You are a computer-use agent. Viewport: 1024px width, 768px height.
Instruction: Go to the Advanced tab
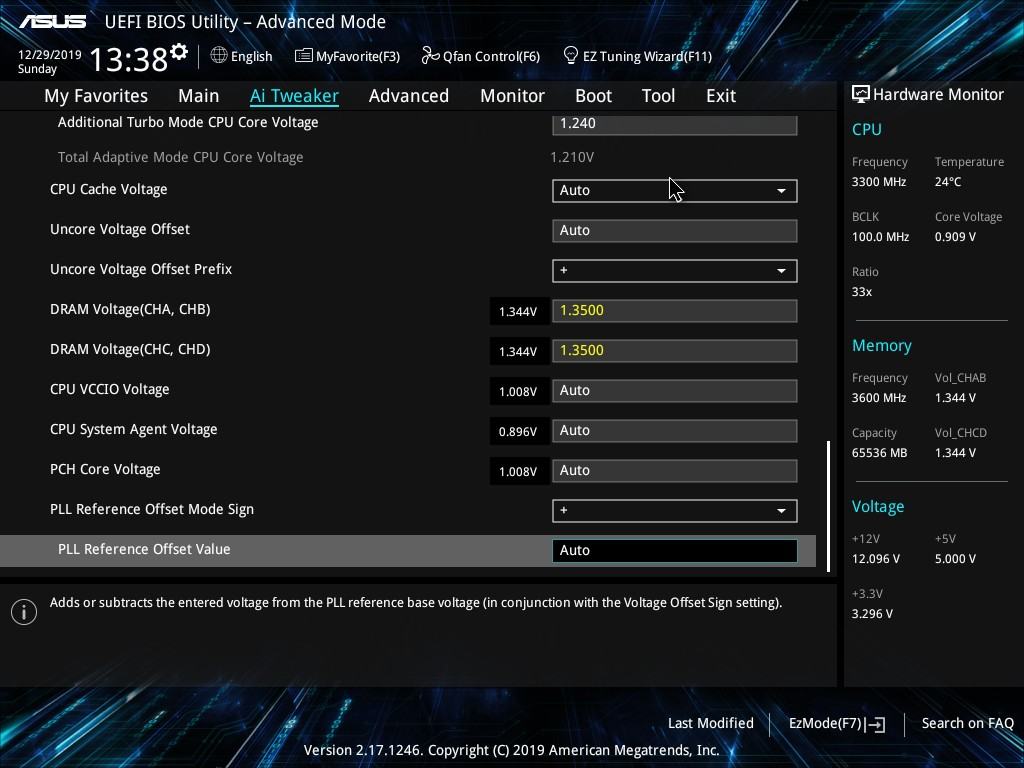pyautogui.click(x=409, y=96)
